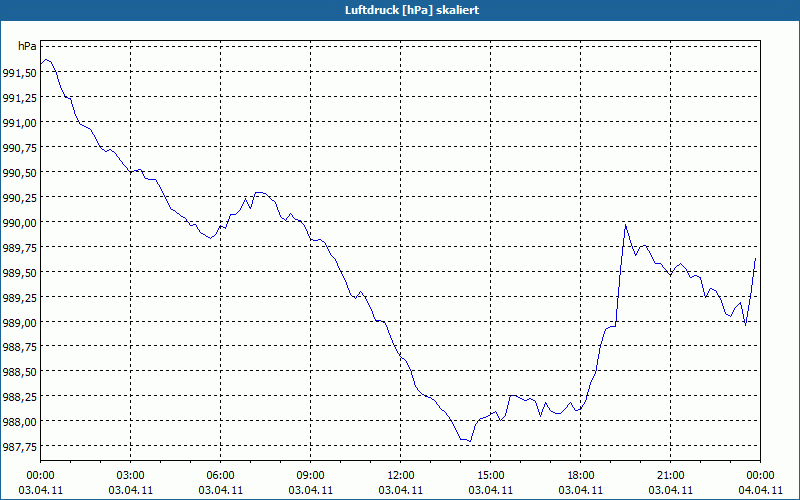Click the 15:00 time axis label
This screenshot has height=500, width=800.
click(490, 476)
